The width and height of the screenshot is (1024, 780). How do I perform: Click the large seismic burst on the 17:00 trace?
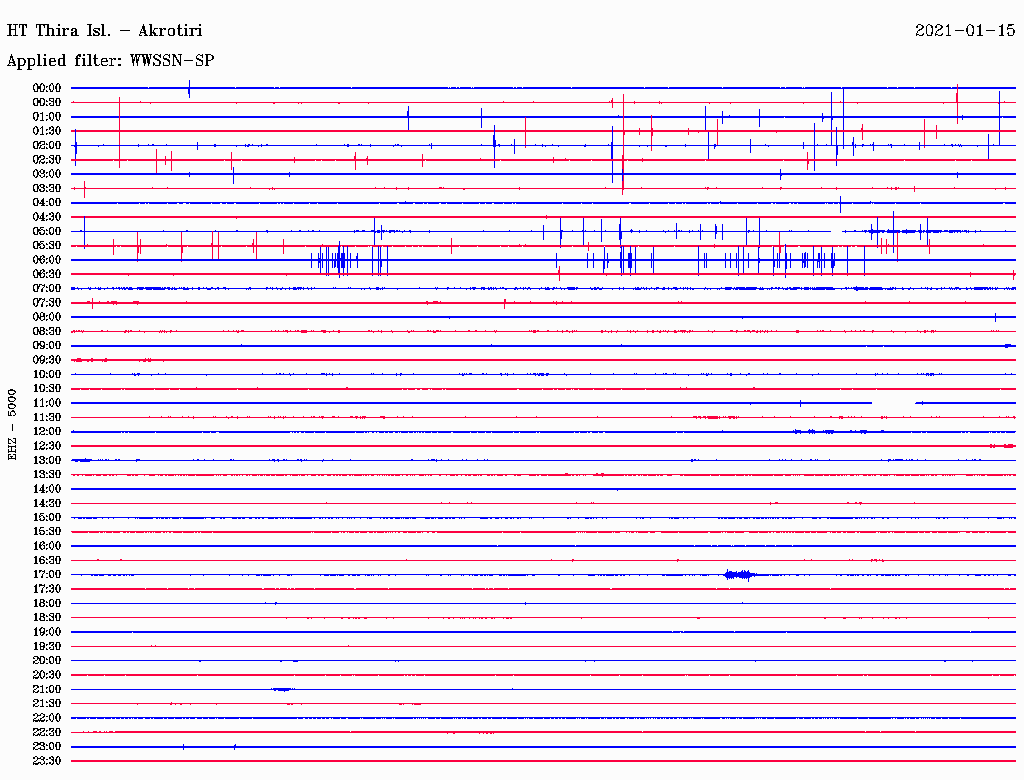[x=740, y=575]
